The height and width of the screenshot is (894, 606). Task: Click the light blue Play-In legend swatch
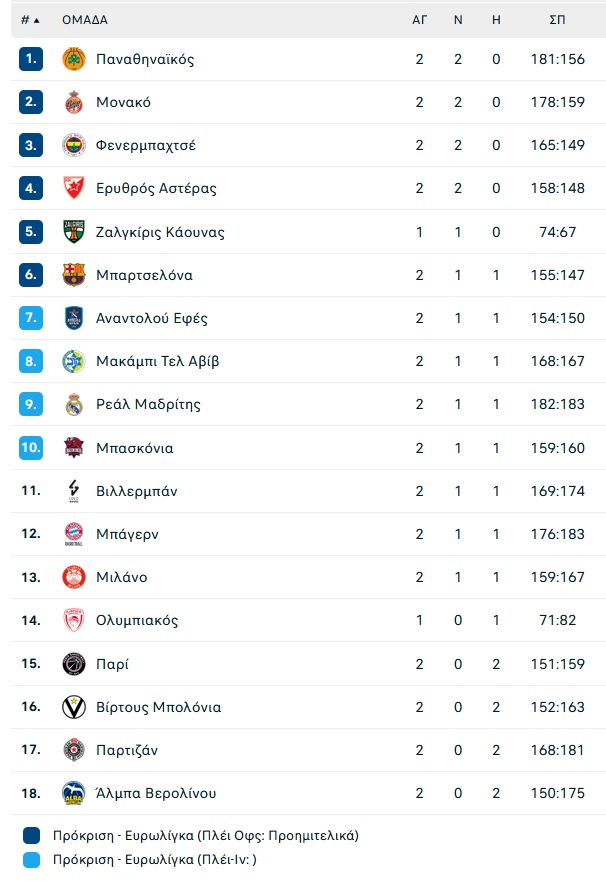(31, 859)
